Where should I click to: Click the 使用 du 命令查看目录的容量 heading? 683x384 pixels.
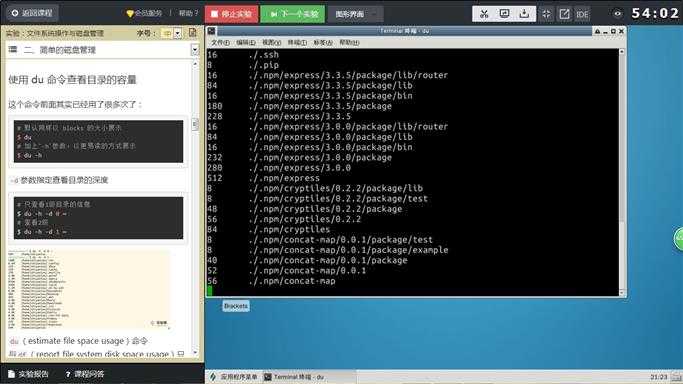click(72, 80)
